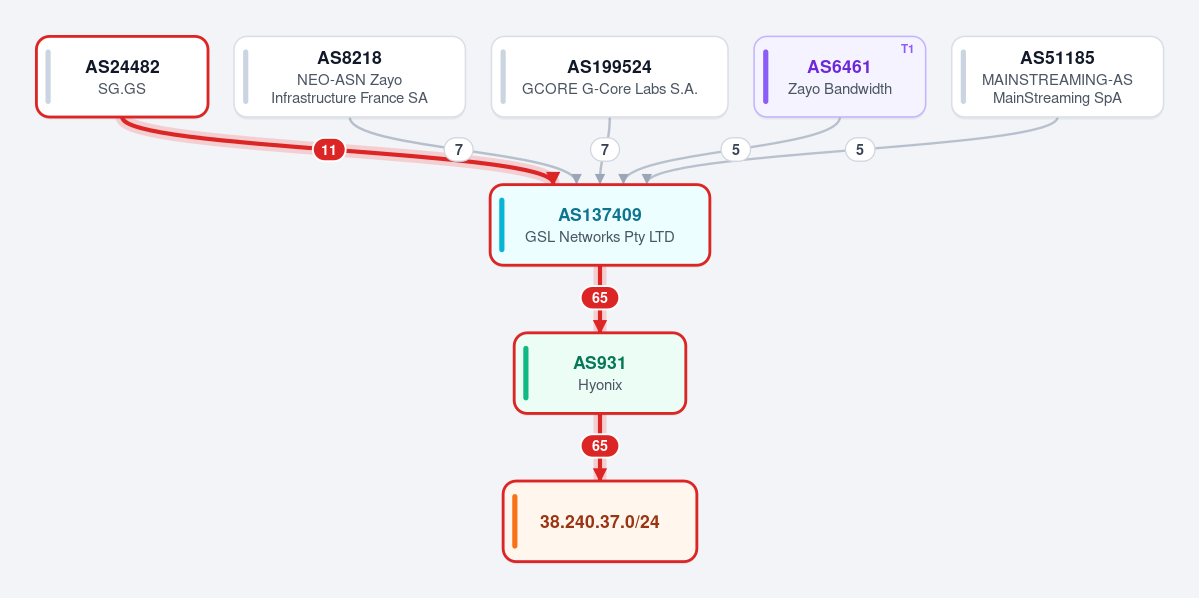Select the AS24482 SG.GS node
The image size is (1199, 598).
pyautogui.click(x=122, y=76)
